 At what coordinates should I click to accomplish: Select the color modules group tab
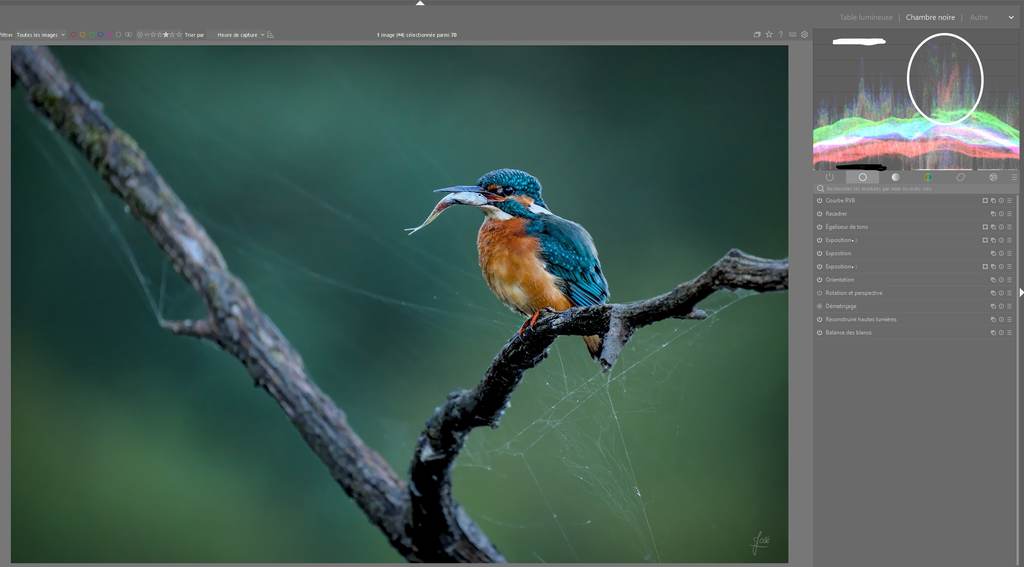click(x=927, y=177)
